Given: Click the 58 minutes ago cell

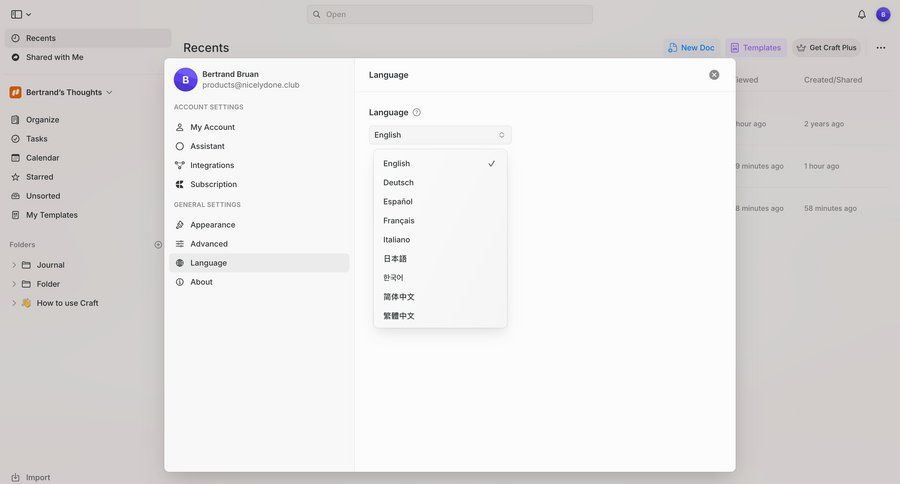Looking at the screenshot, I should pos(830,208).
